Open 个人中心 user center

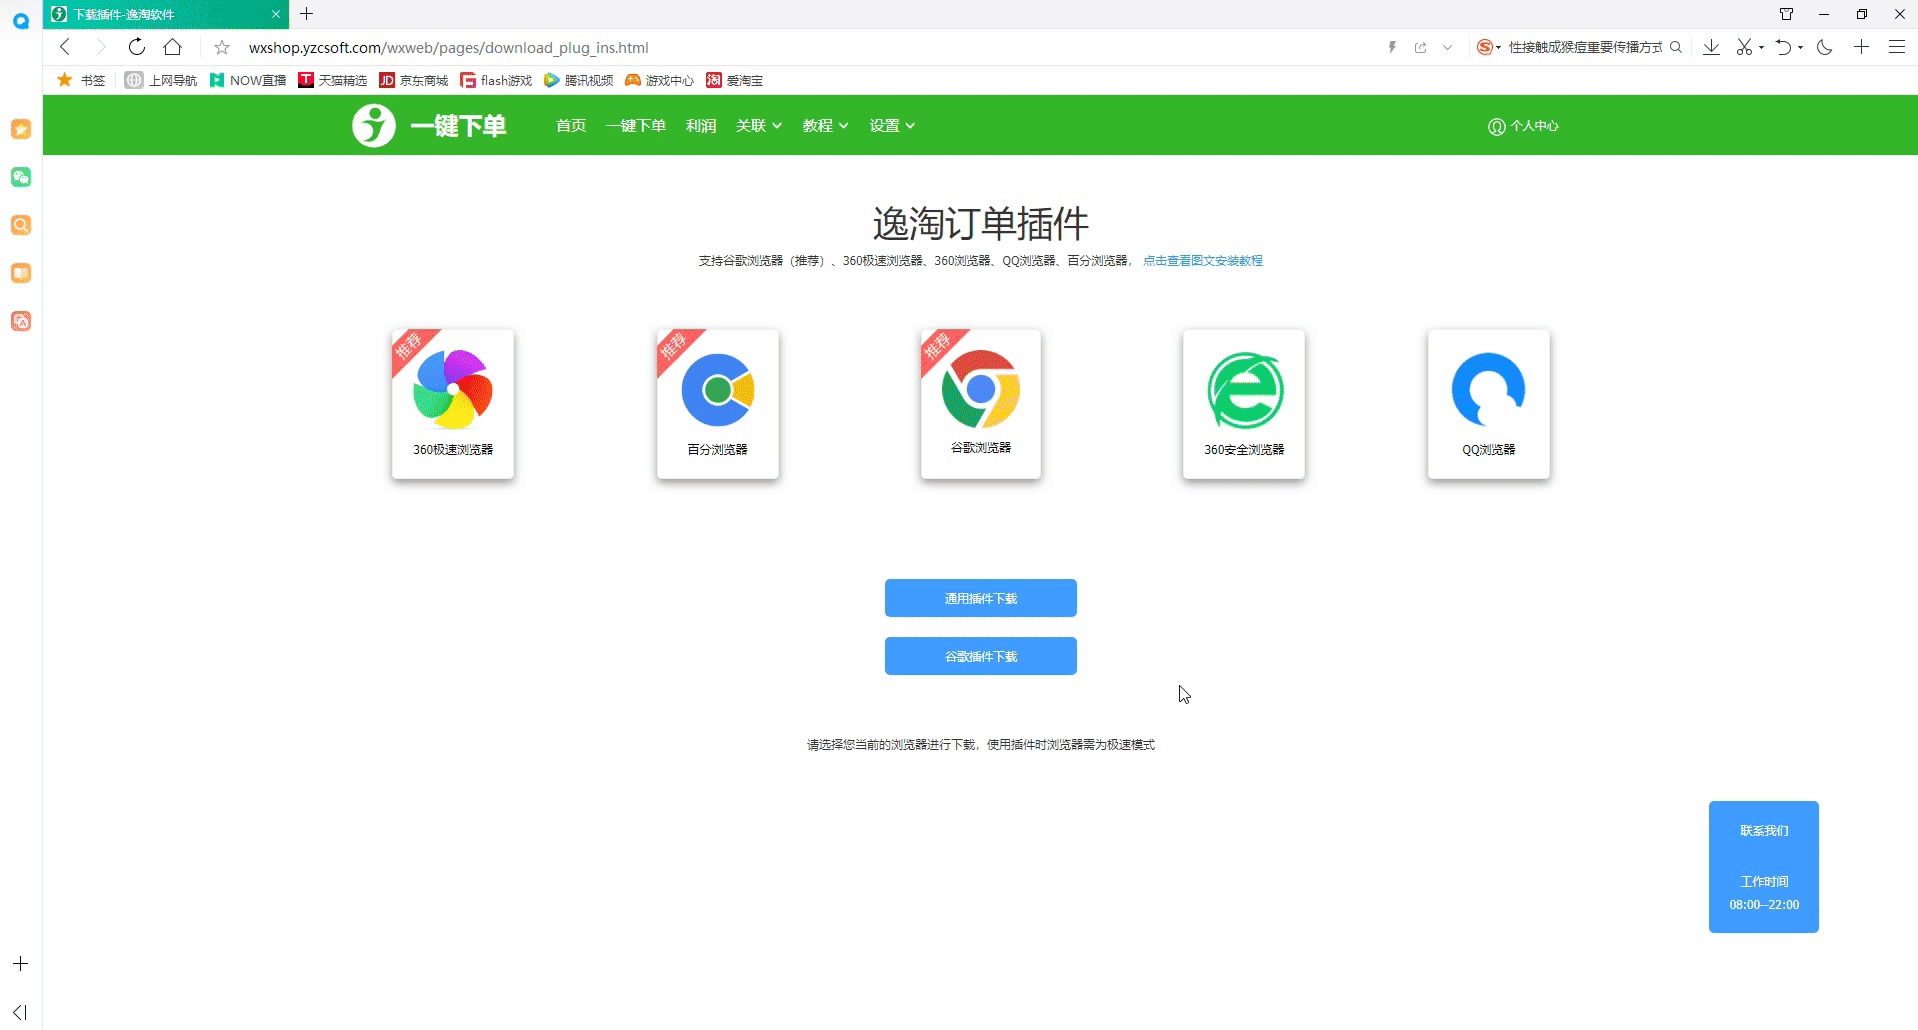pos(1523,126)
